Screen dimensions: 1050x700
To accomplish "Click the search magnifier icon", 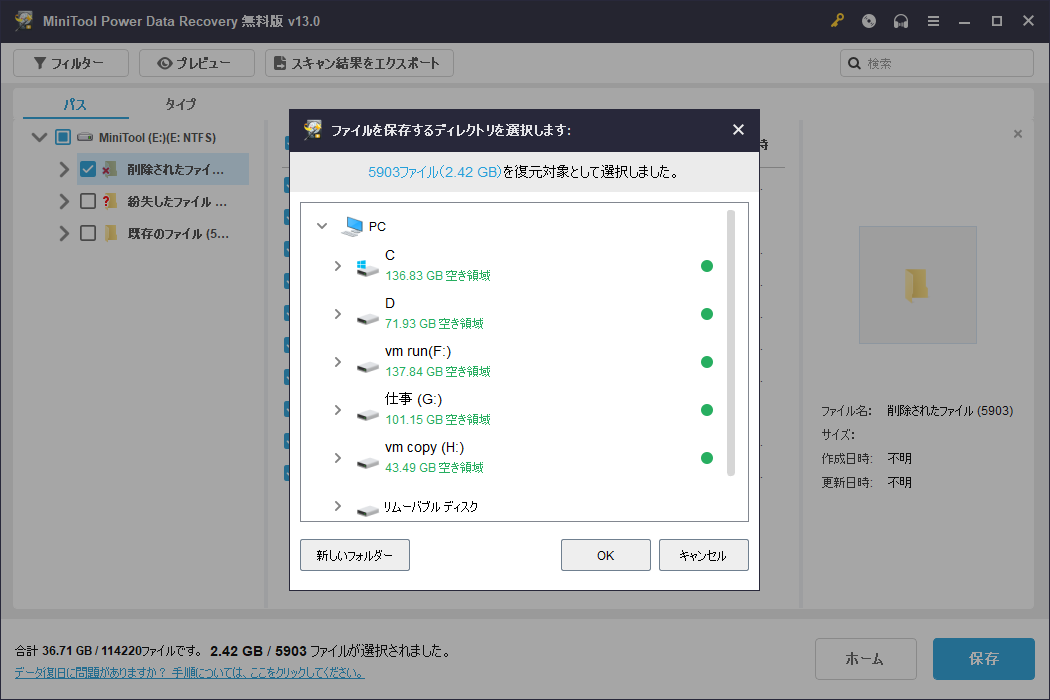I will coord(854,63).
